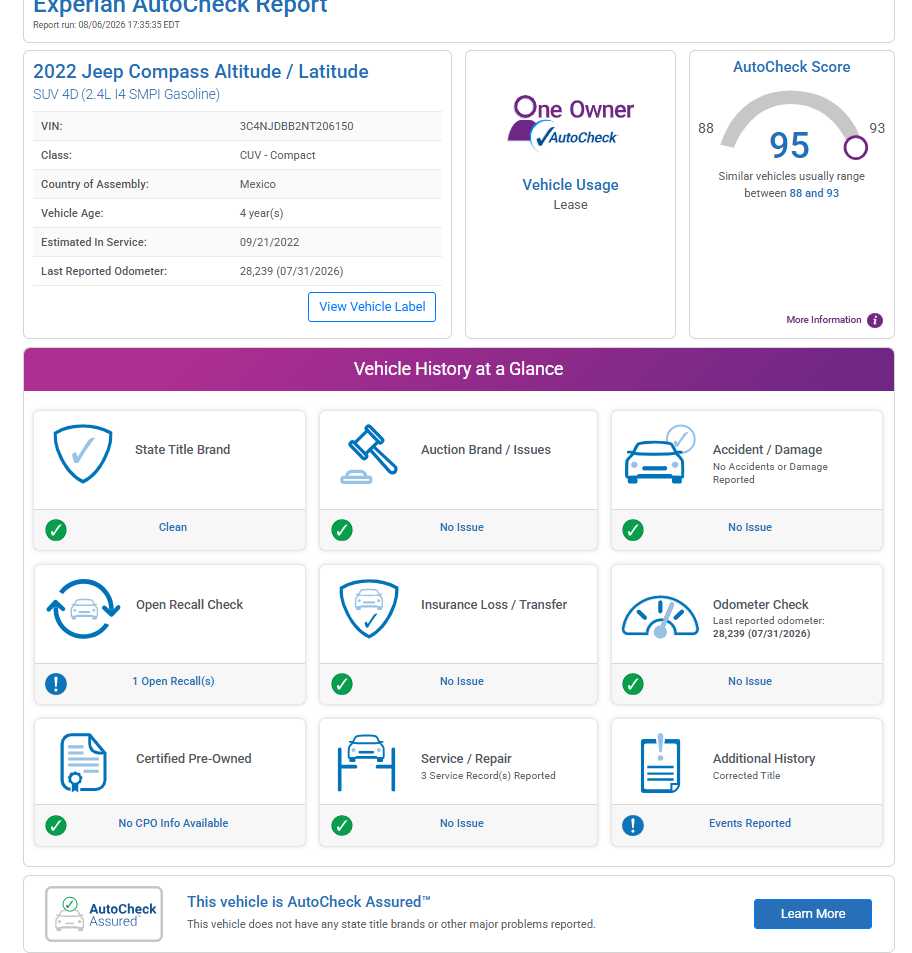
Task: Click green check in Auction Brand card
Action: [341, 529]
